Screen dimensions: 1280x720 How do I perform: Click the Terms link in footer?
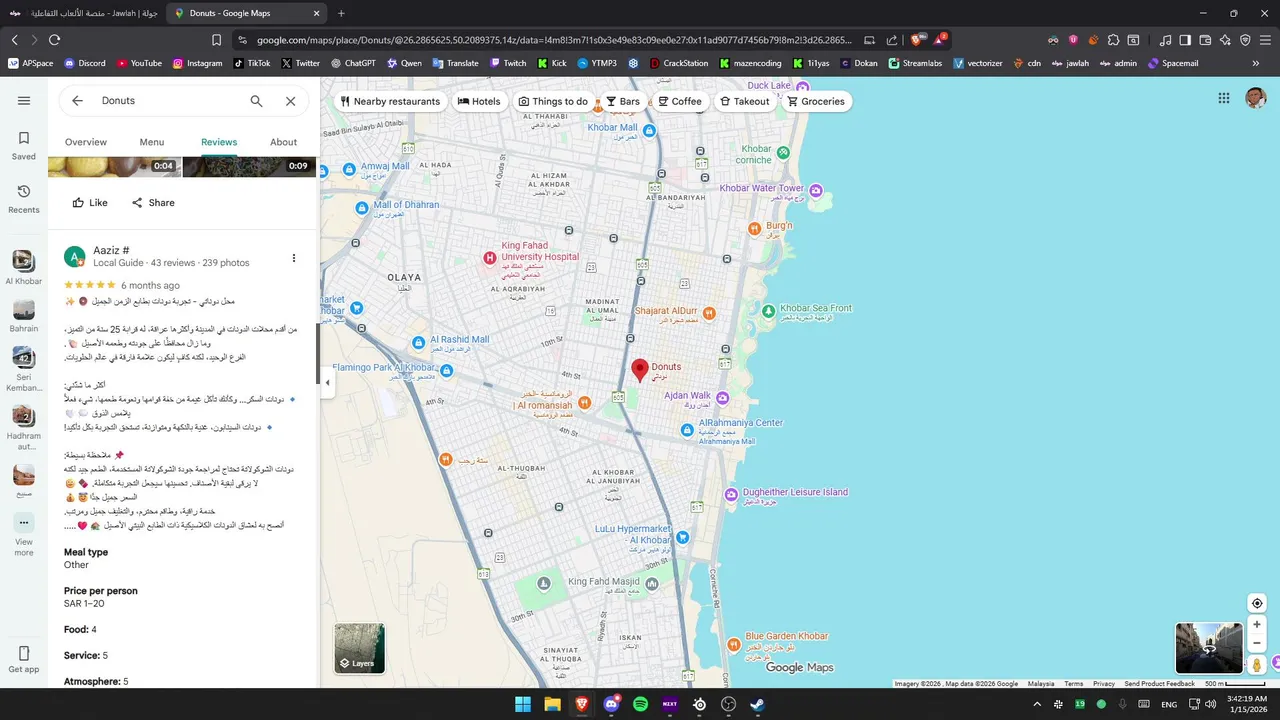click(1074, 684)
